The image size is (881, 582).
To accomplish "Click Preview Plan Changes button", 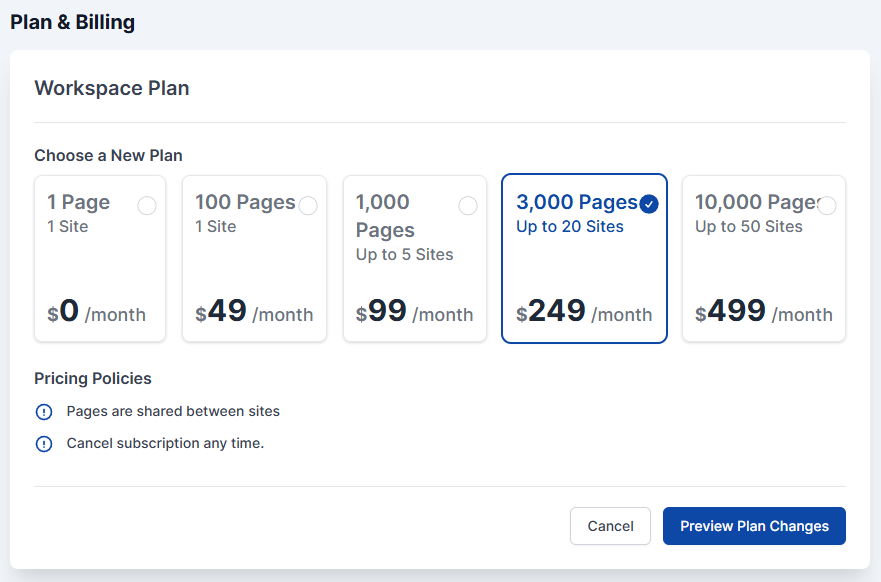I will [754, 526].
